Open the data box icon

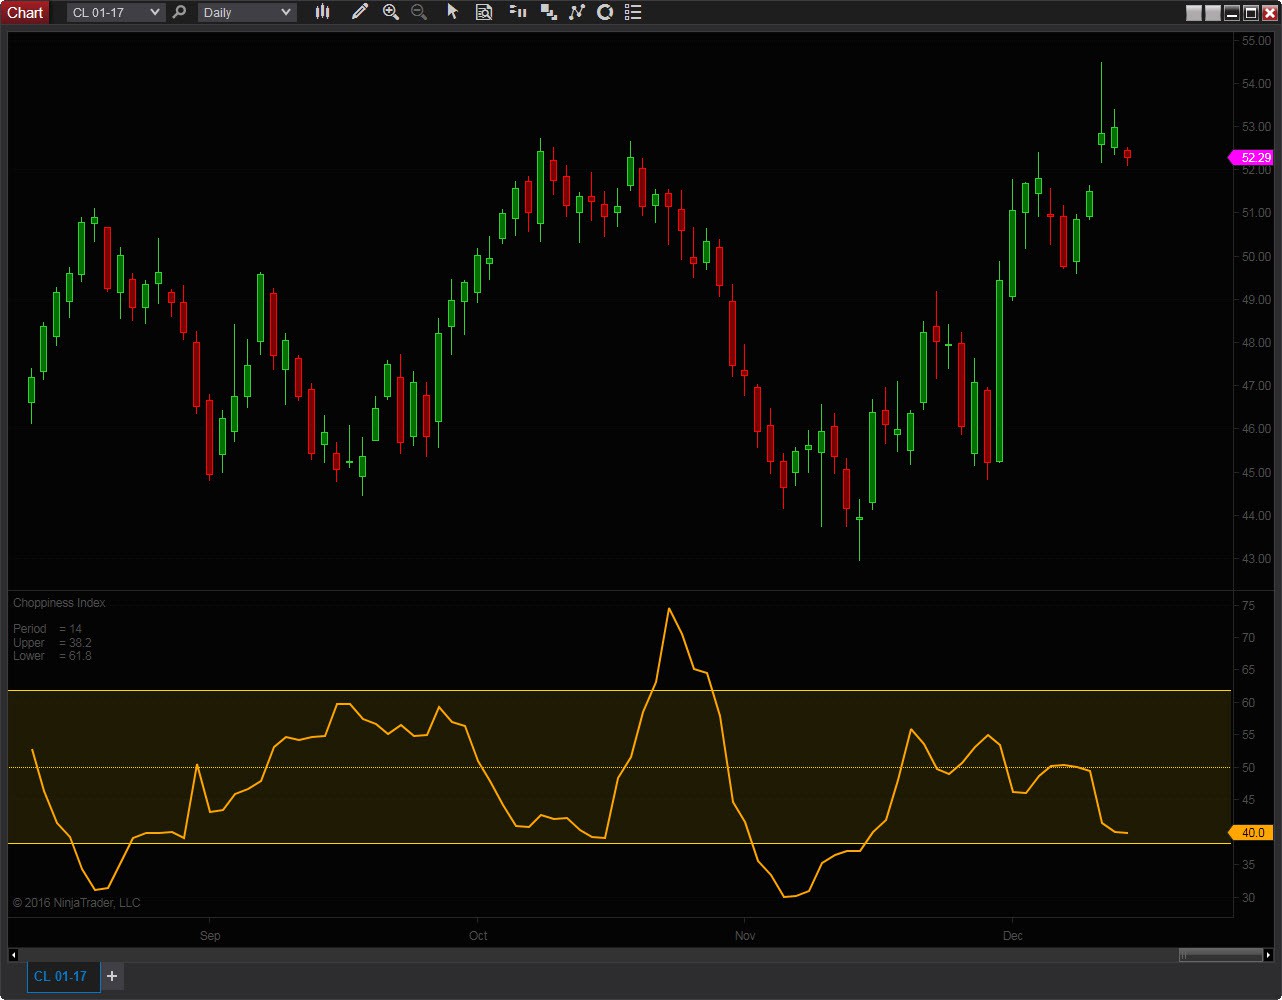click(484, 12)
